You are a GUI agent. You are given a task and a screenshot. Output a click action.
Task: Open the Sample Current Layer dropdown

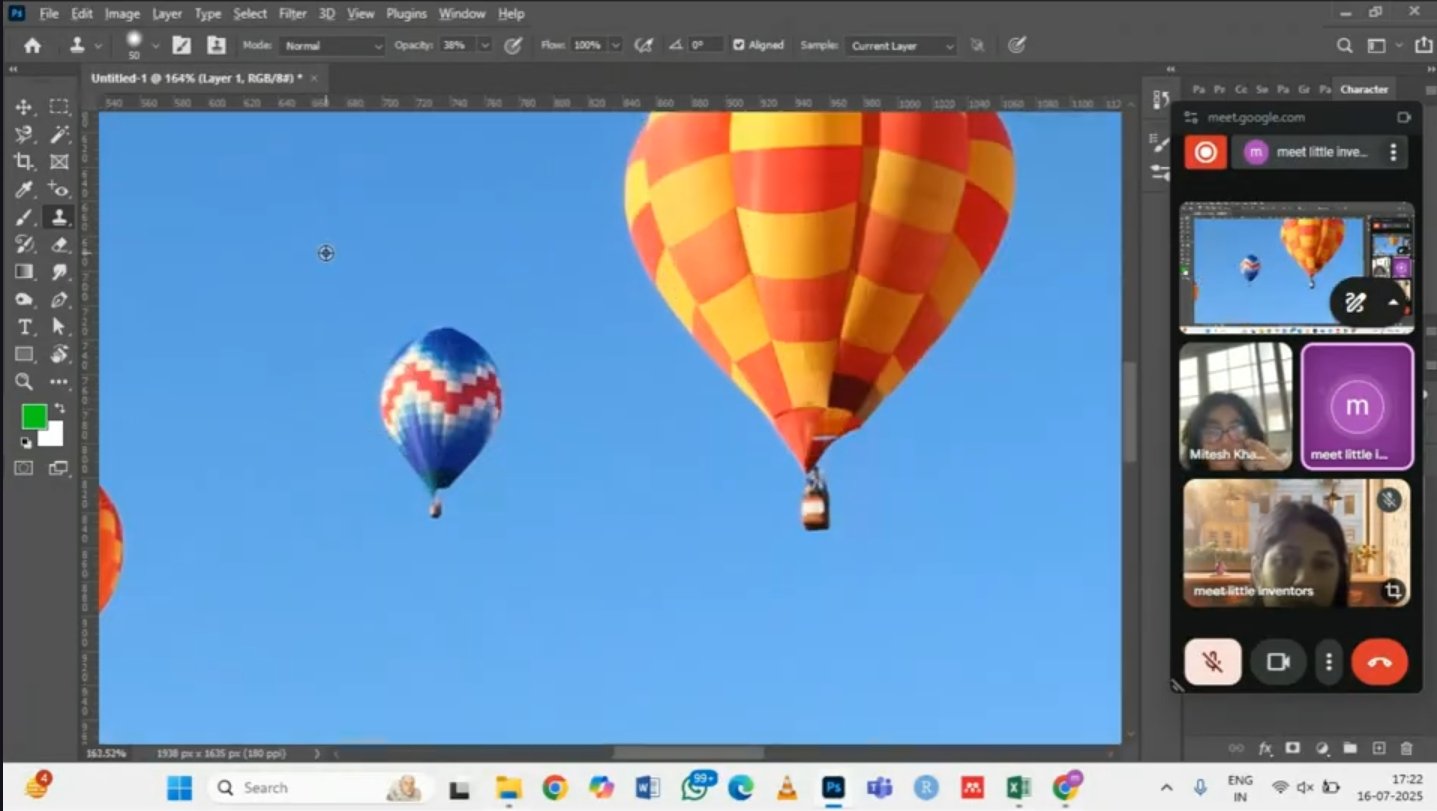point(901,46)
